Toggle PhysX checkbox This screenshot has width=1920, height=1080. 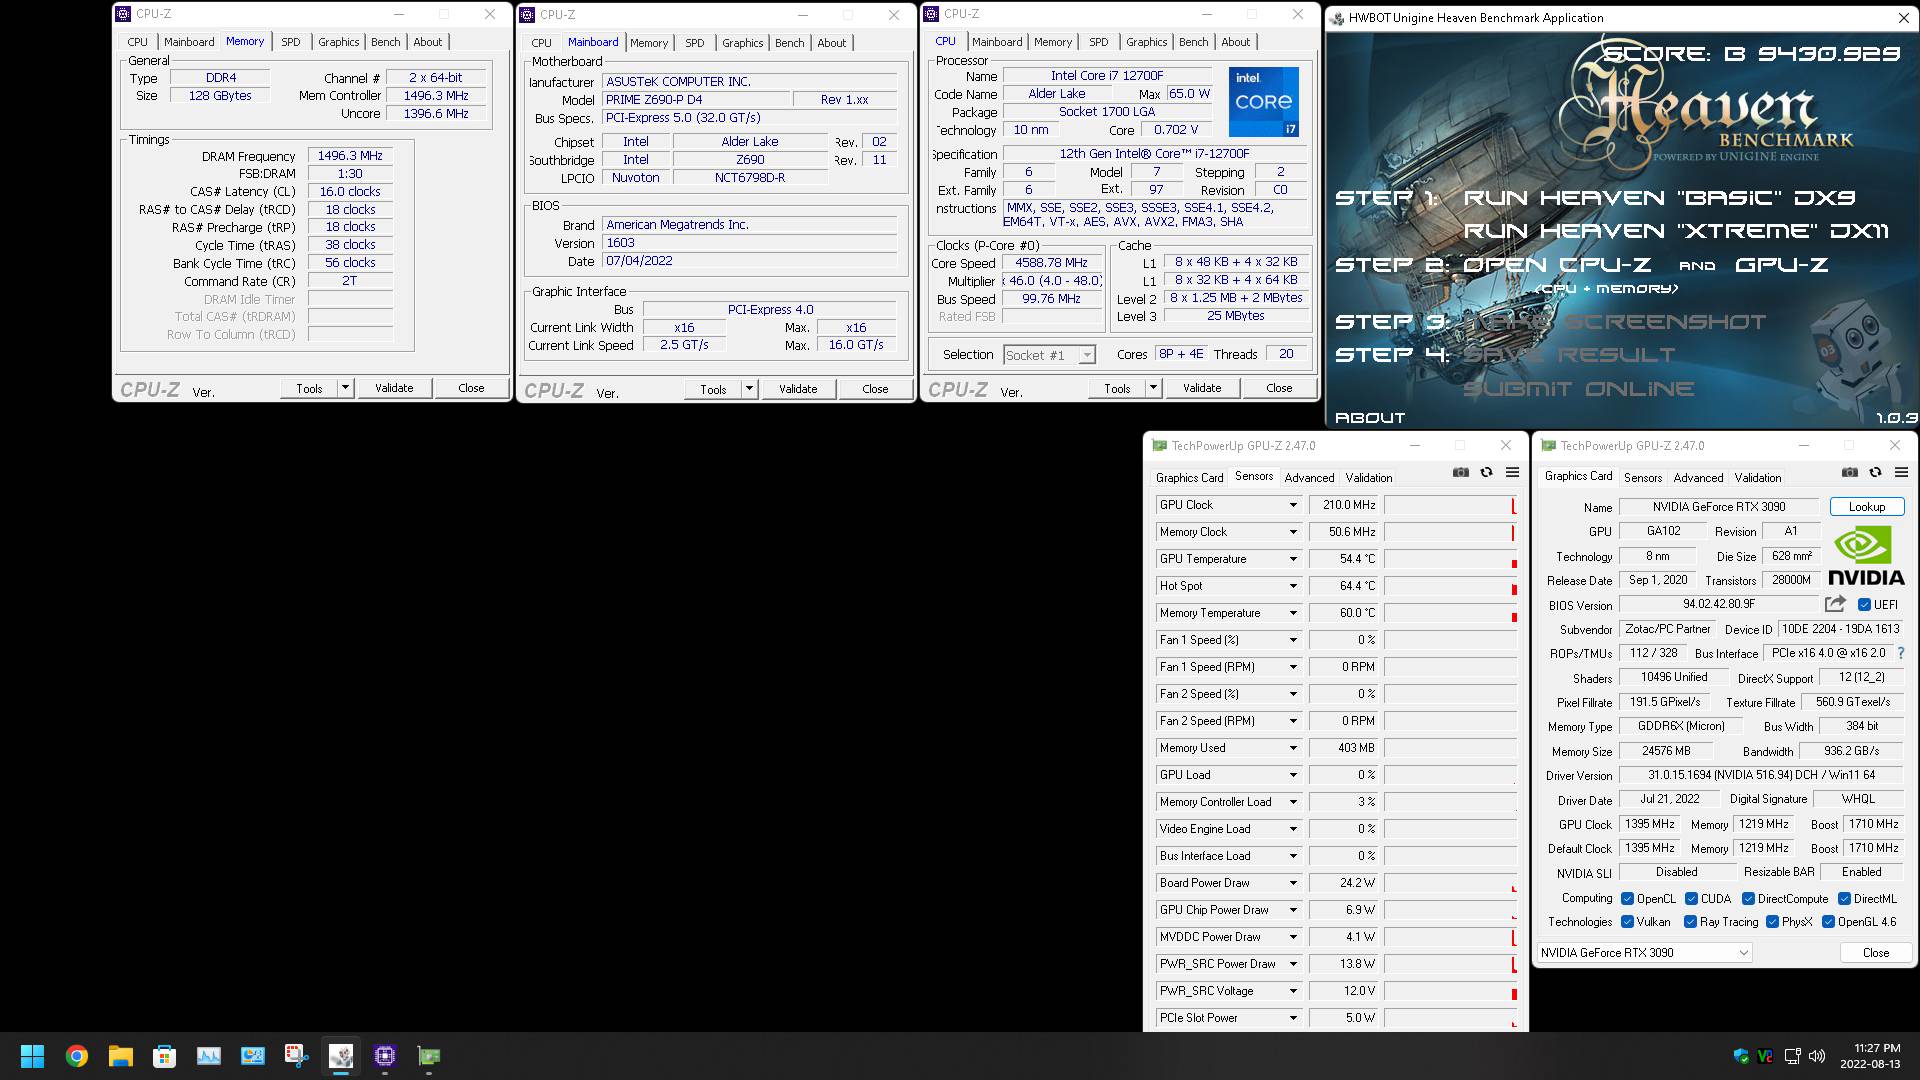coord(1773,922)
